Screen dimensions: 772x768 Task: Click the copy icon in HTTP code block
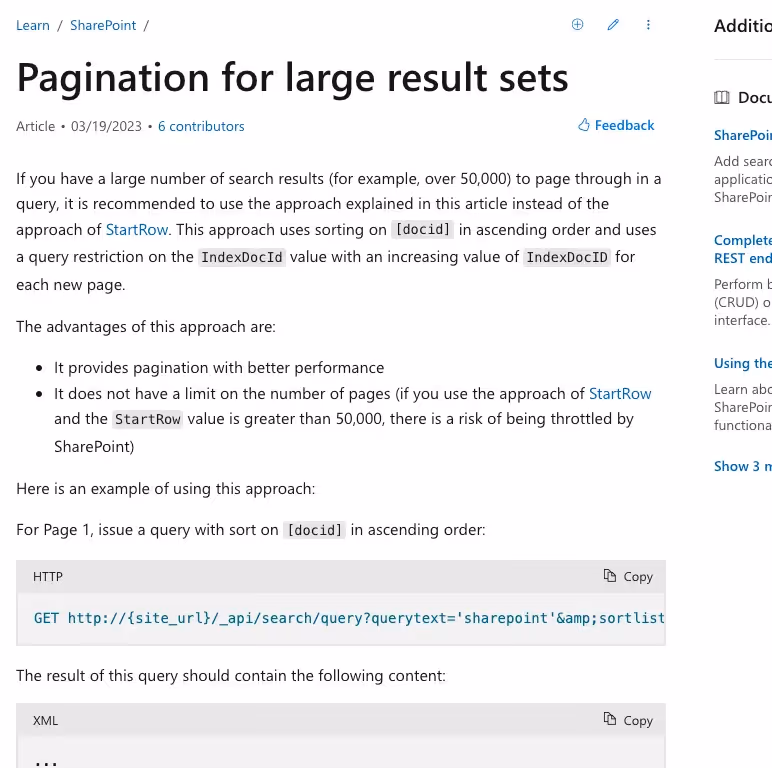610,576
